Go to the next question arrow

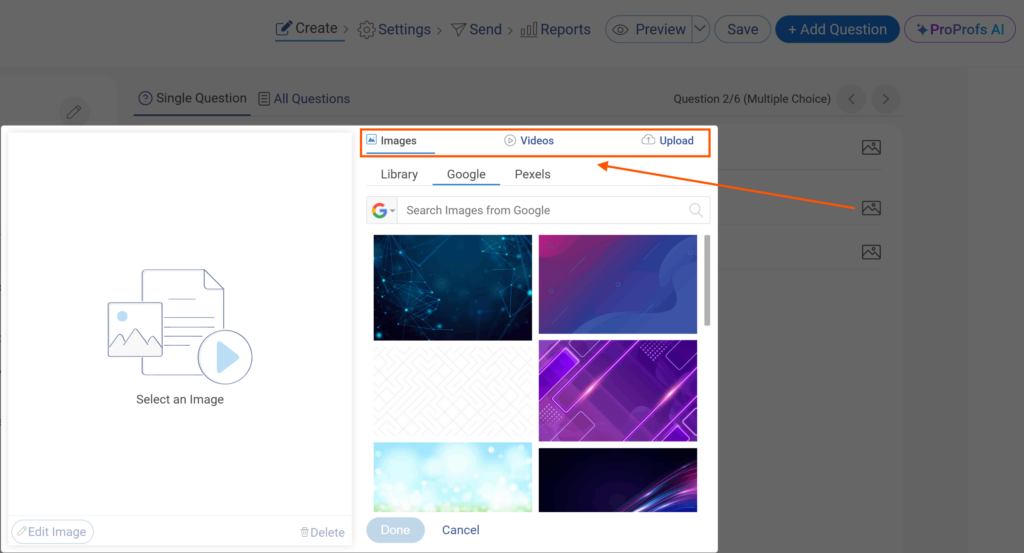click(x=886, y=99)
